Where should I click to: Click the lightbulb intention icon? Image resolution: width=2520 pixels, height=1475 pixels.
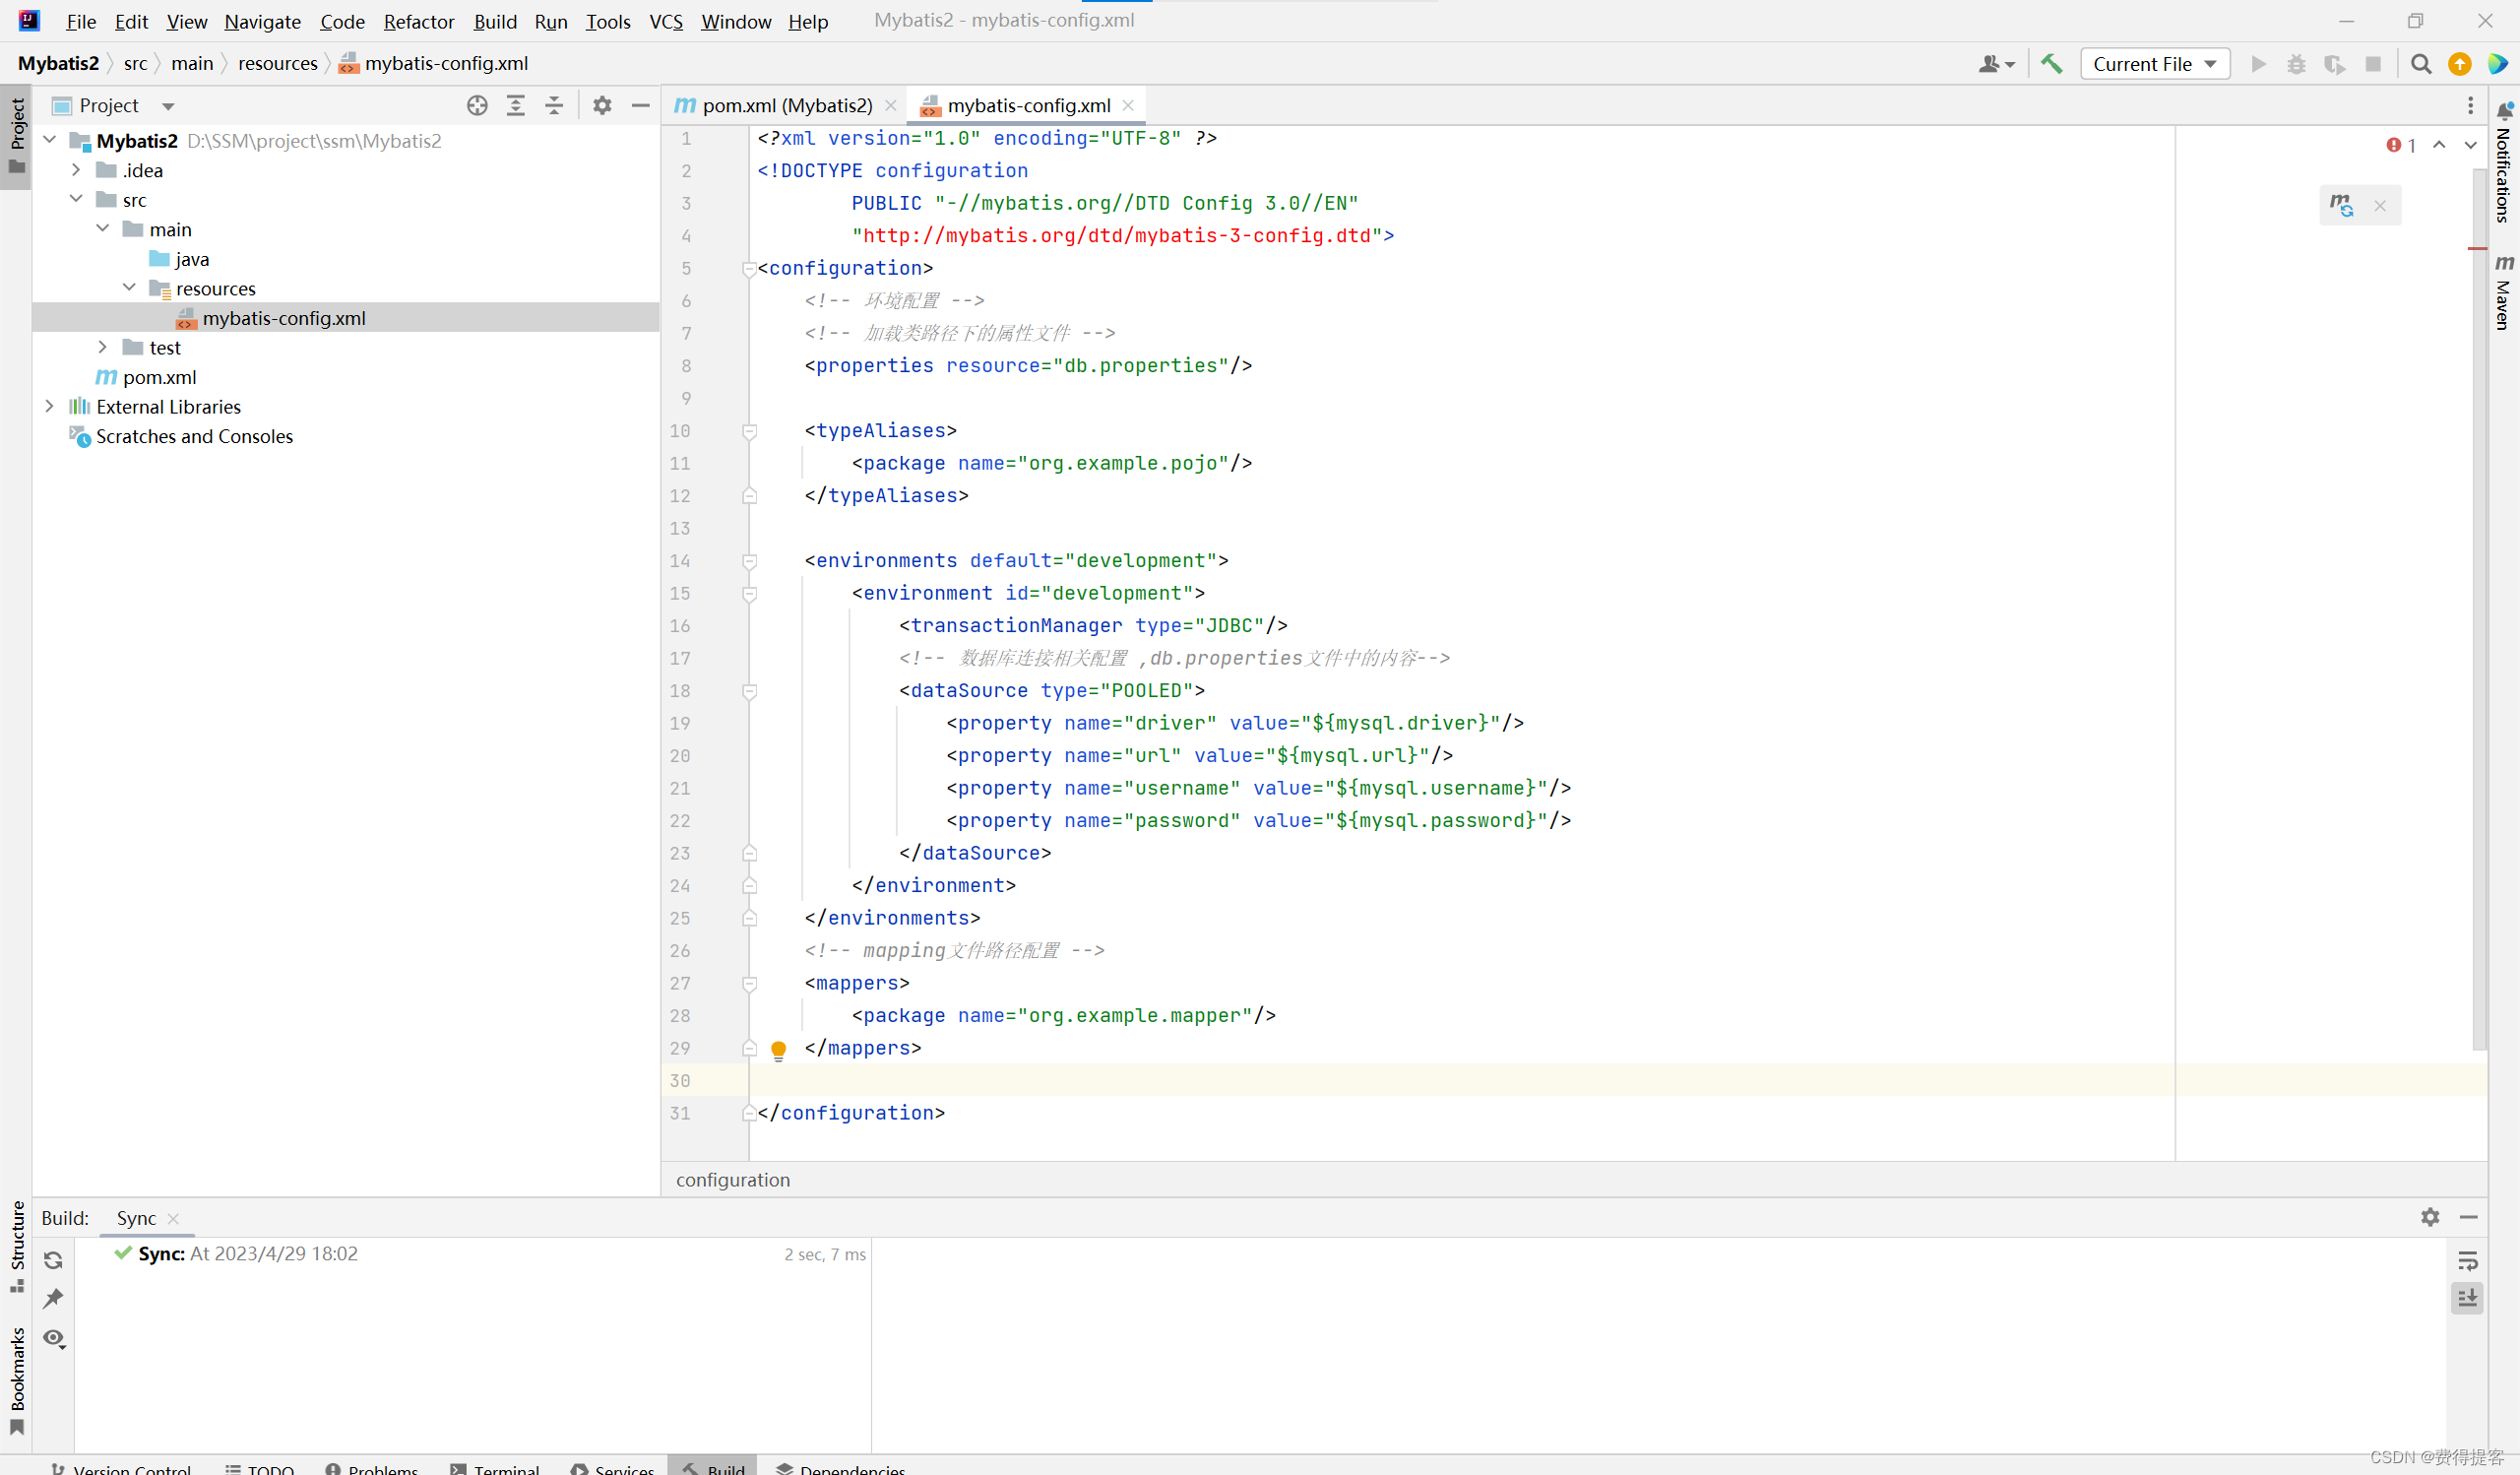pyautogui.click(x=778, y=1049)
